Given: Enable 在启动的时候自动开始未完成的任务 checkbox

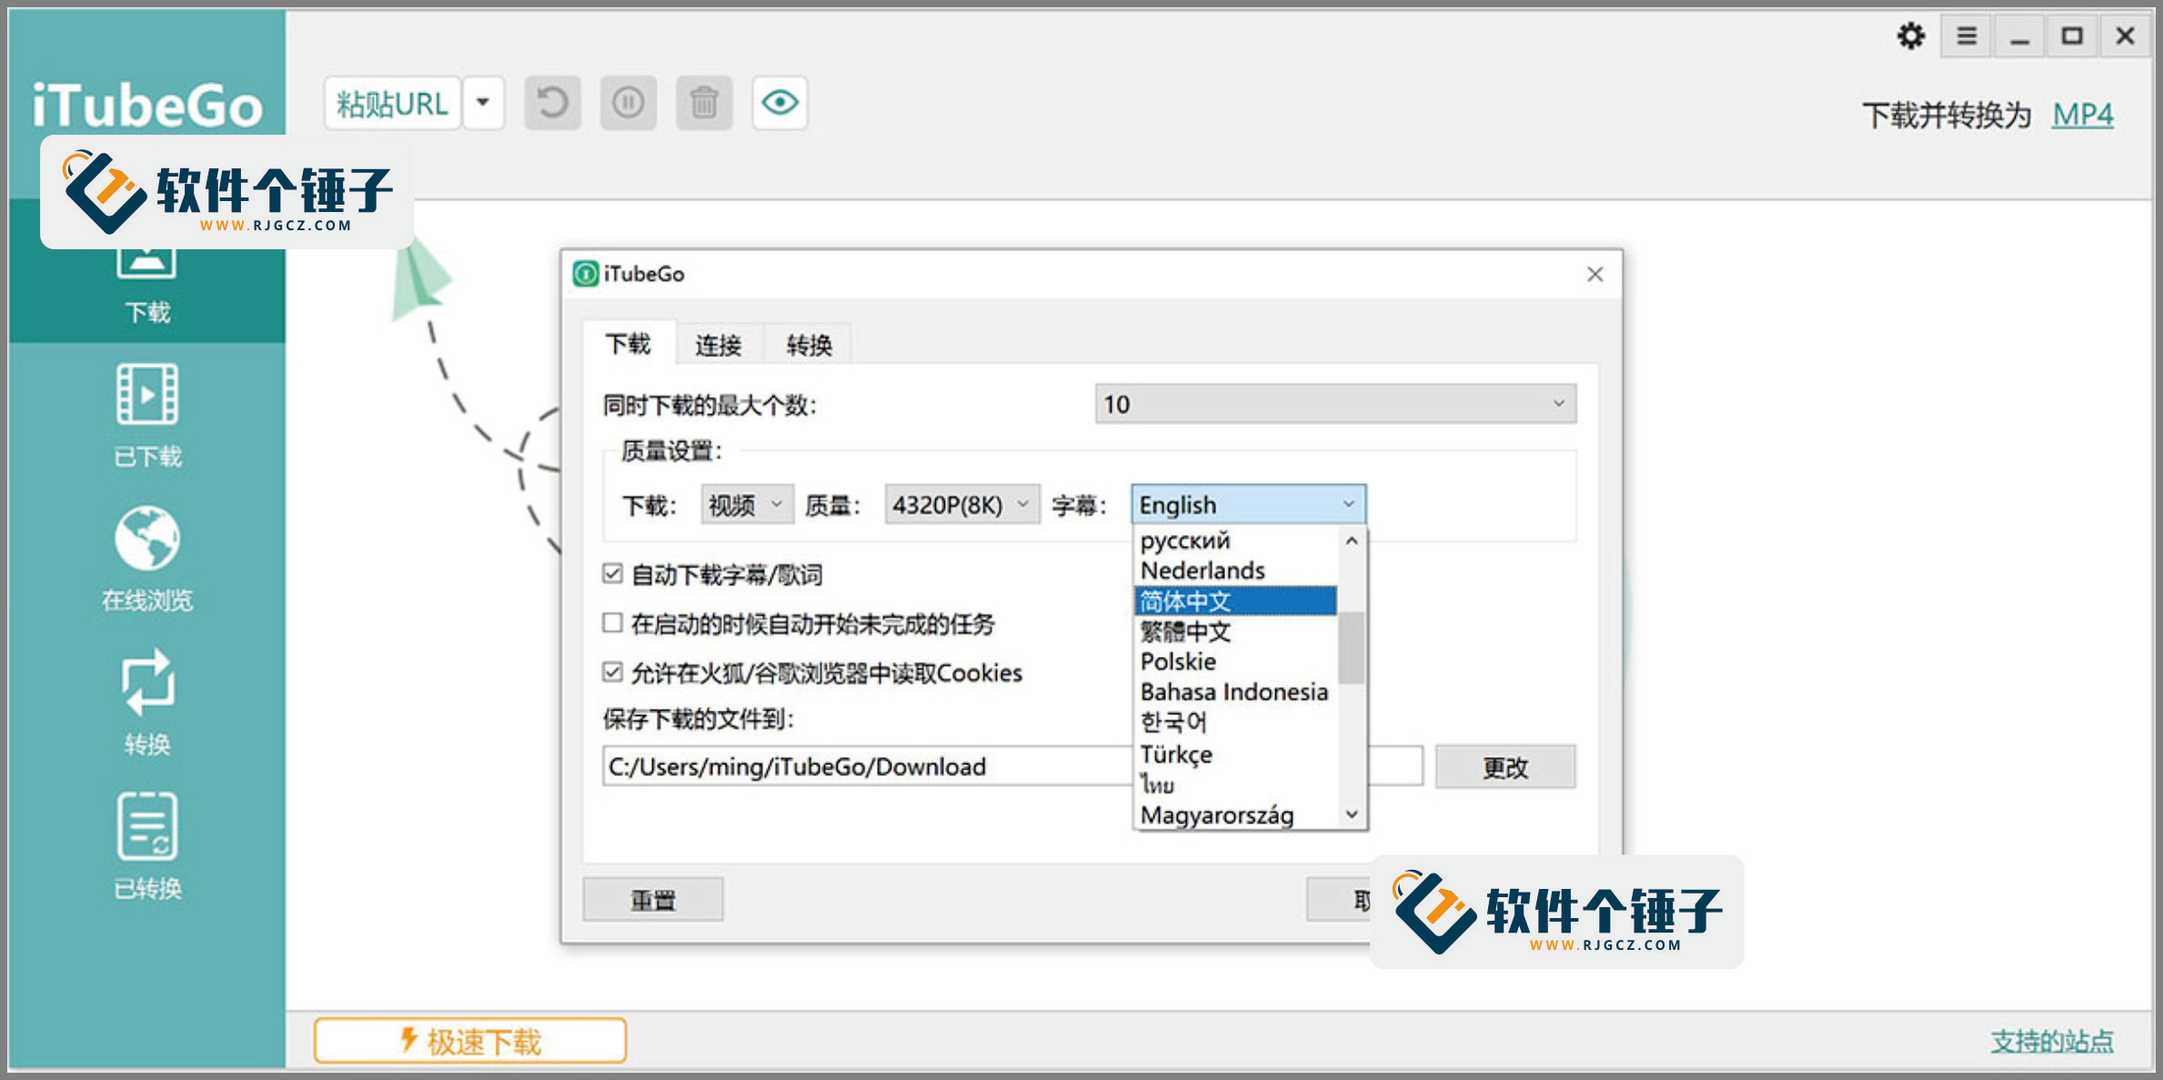Looking at the screenshot, I should (x=613, y=623).
